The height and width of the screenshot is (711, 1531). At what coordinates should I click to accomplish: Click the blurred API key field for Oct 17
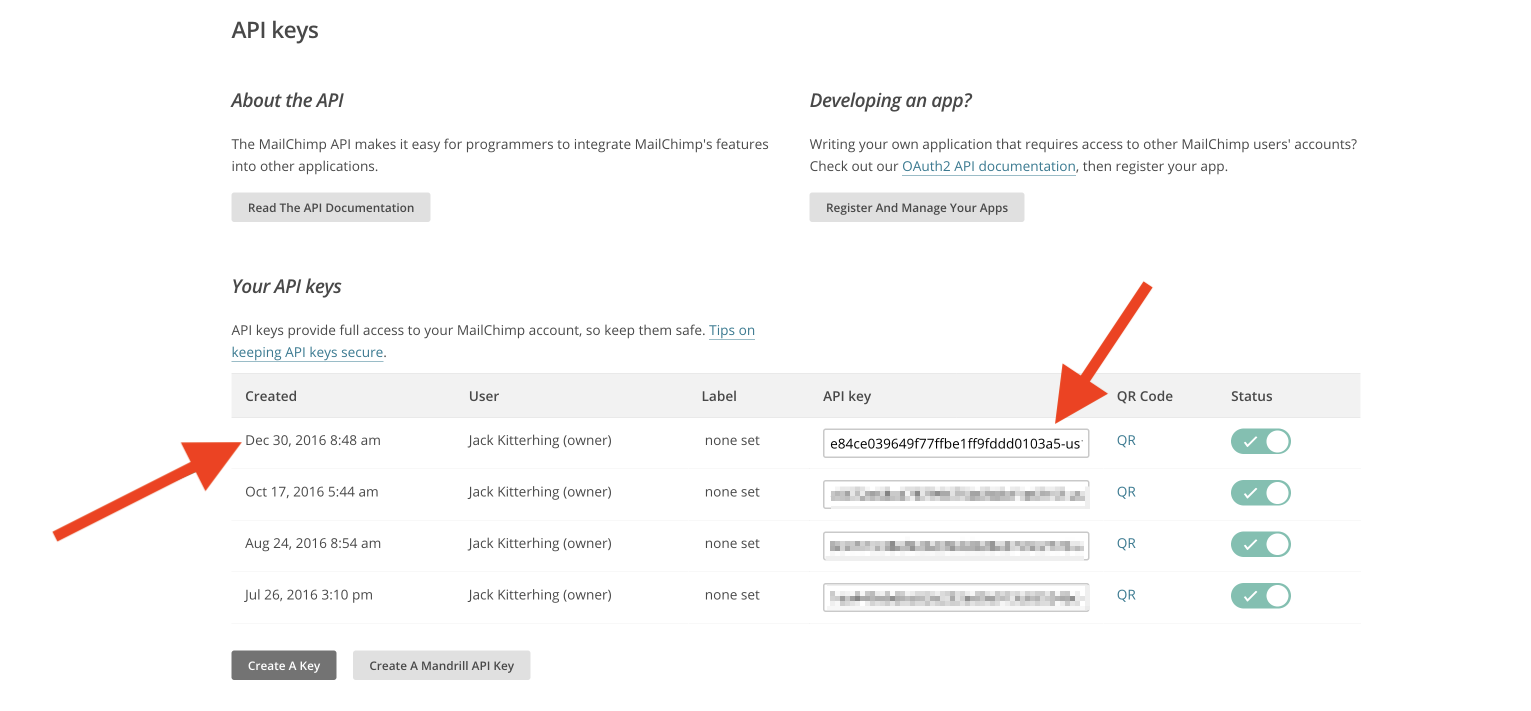coord(955,494)
